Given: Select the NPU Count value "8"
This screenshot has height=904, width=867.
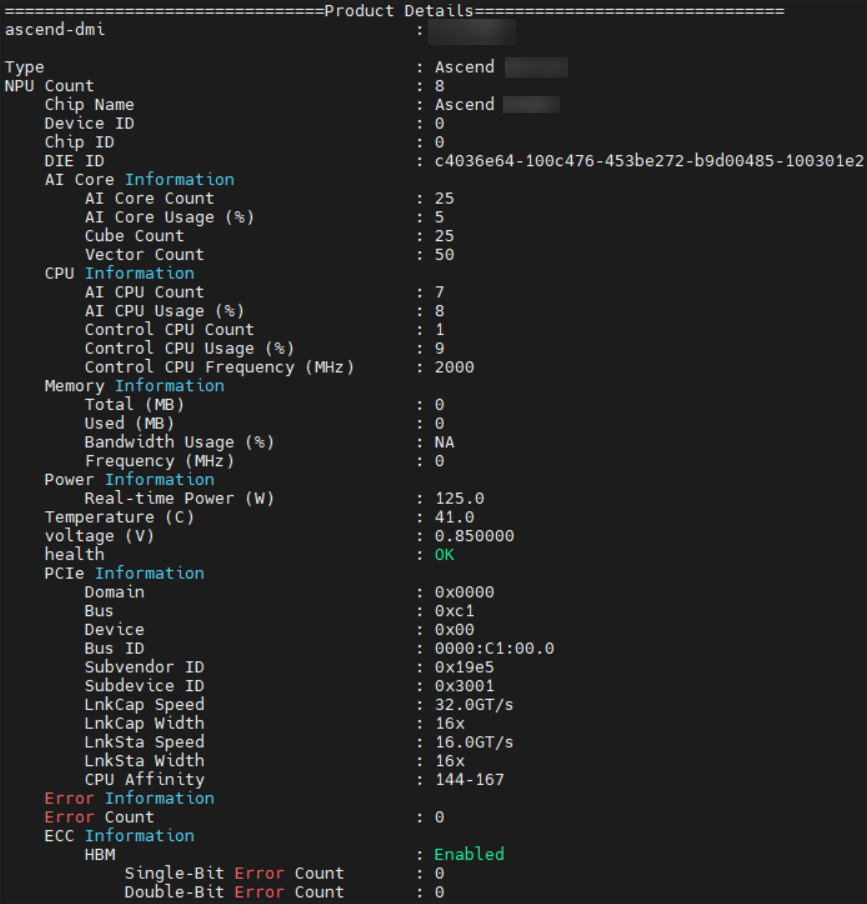Looking at the screenshot, I should pyautogui.click(x=439, y=86).
